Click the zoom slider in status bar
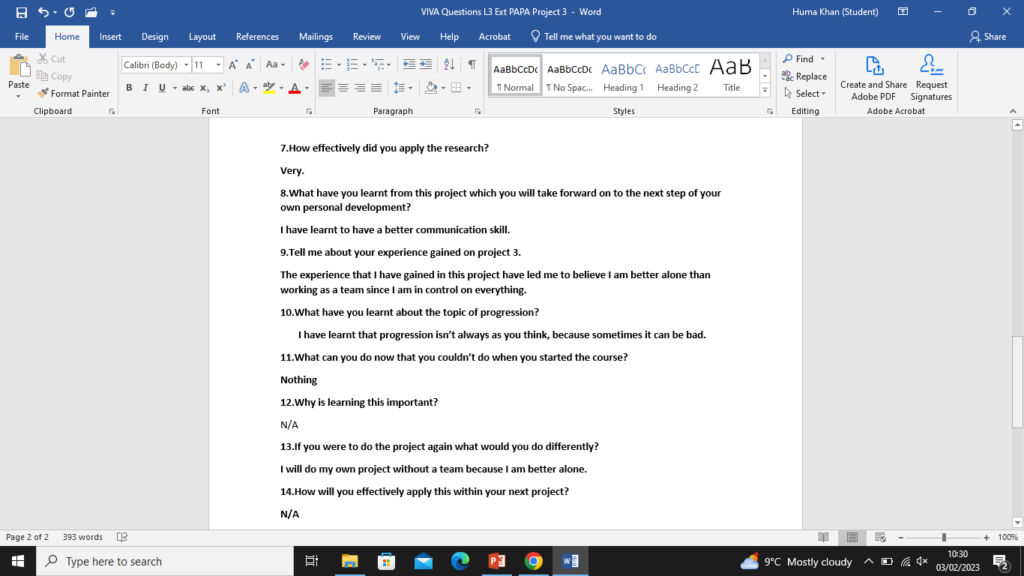 [943, 537]
